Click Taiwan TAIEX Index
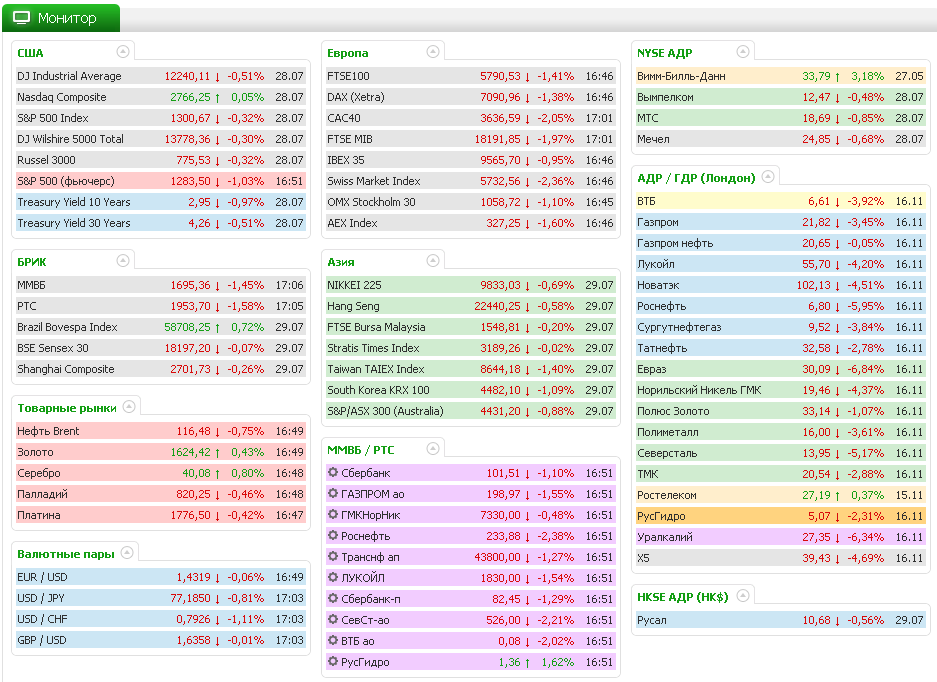Viewport: 937px width, 682px height. (x=471, y=369)
